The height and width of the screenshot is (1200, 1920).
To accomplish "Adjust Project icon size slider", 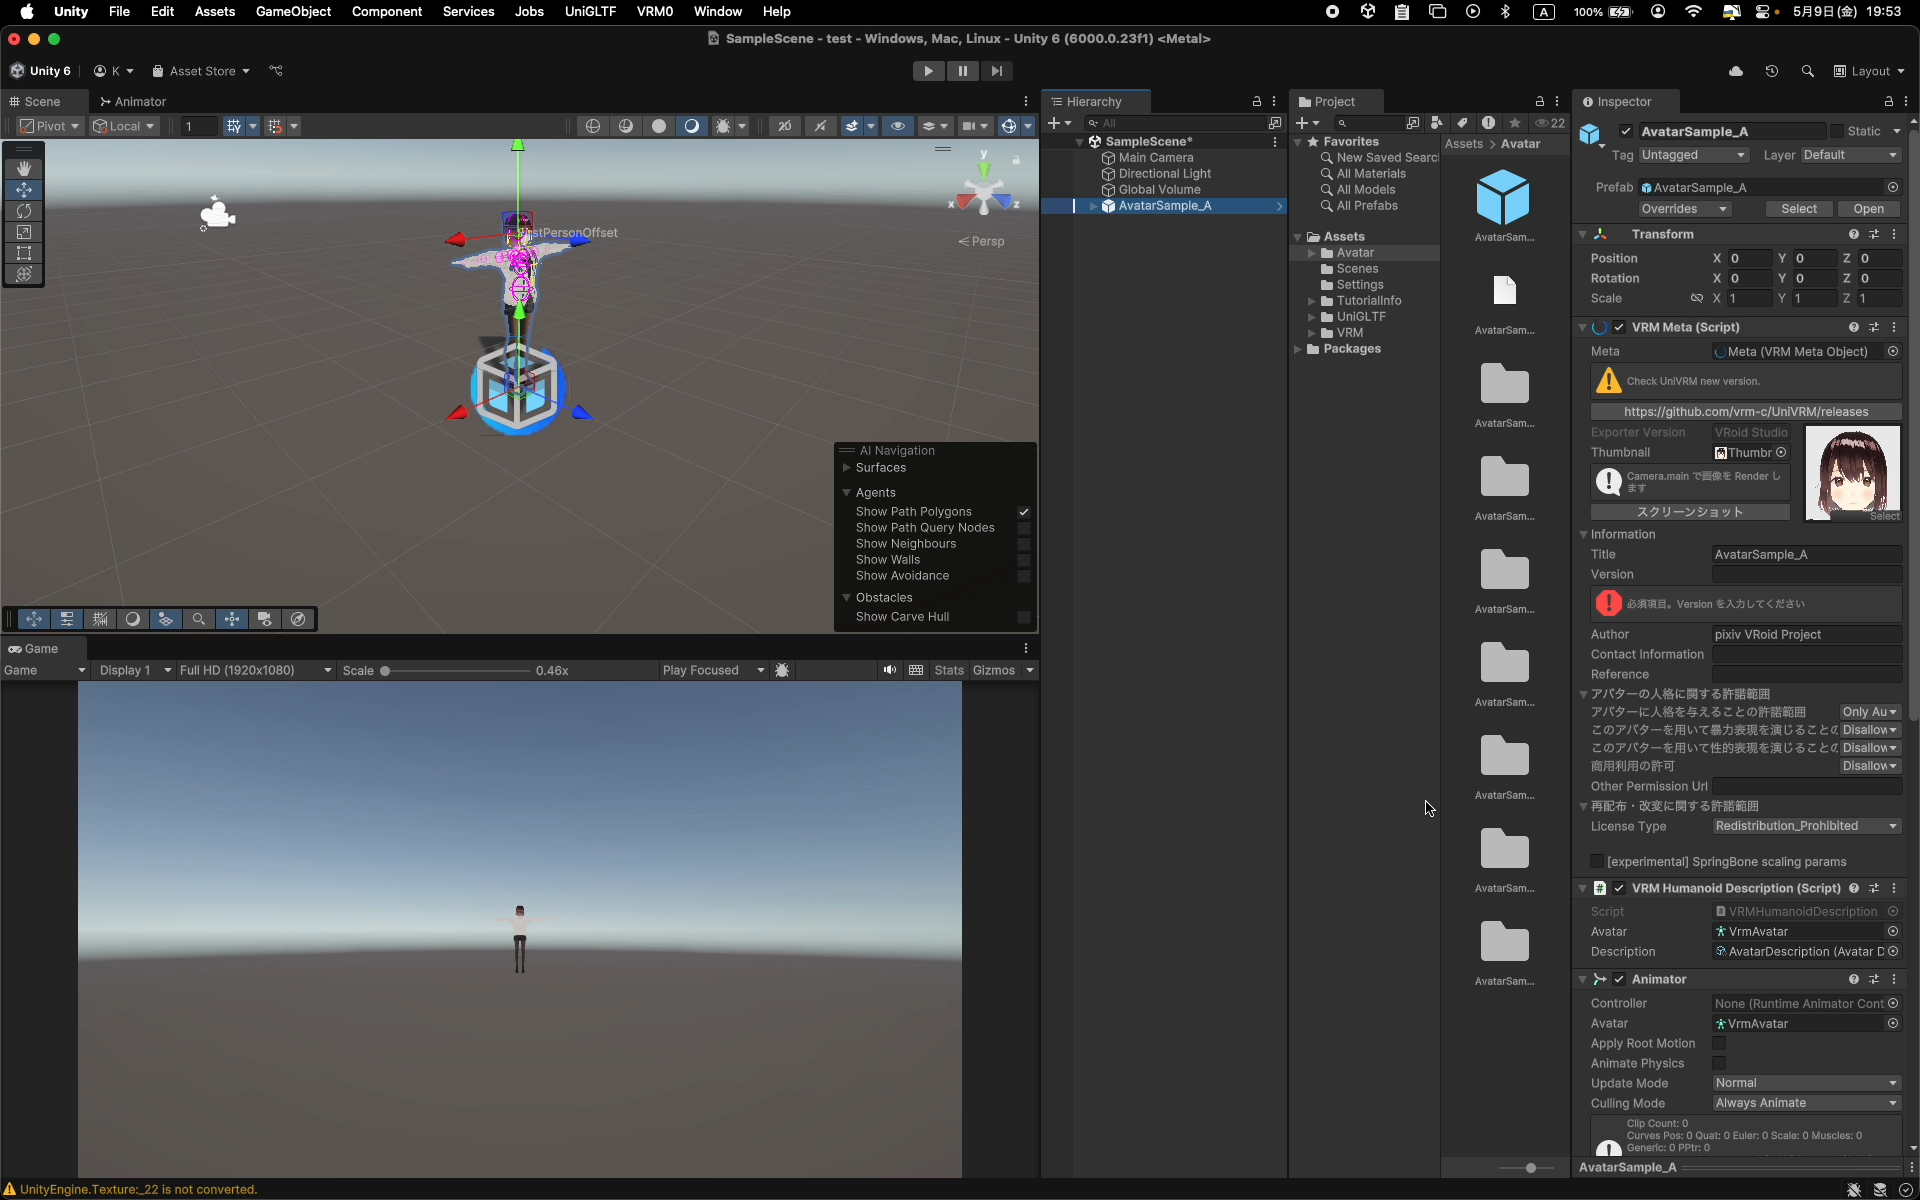I will click(1530, 1168).
